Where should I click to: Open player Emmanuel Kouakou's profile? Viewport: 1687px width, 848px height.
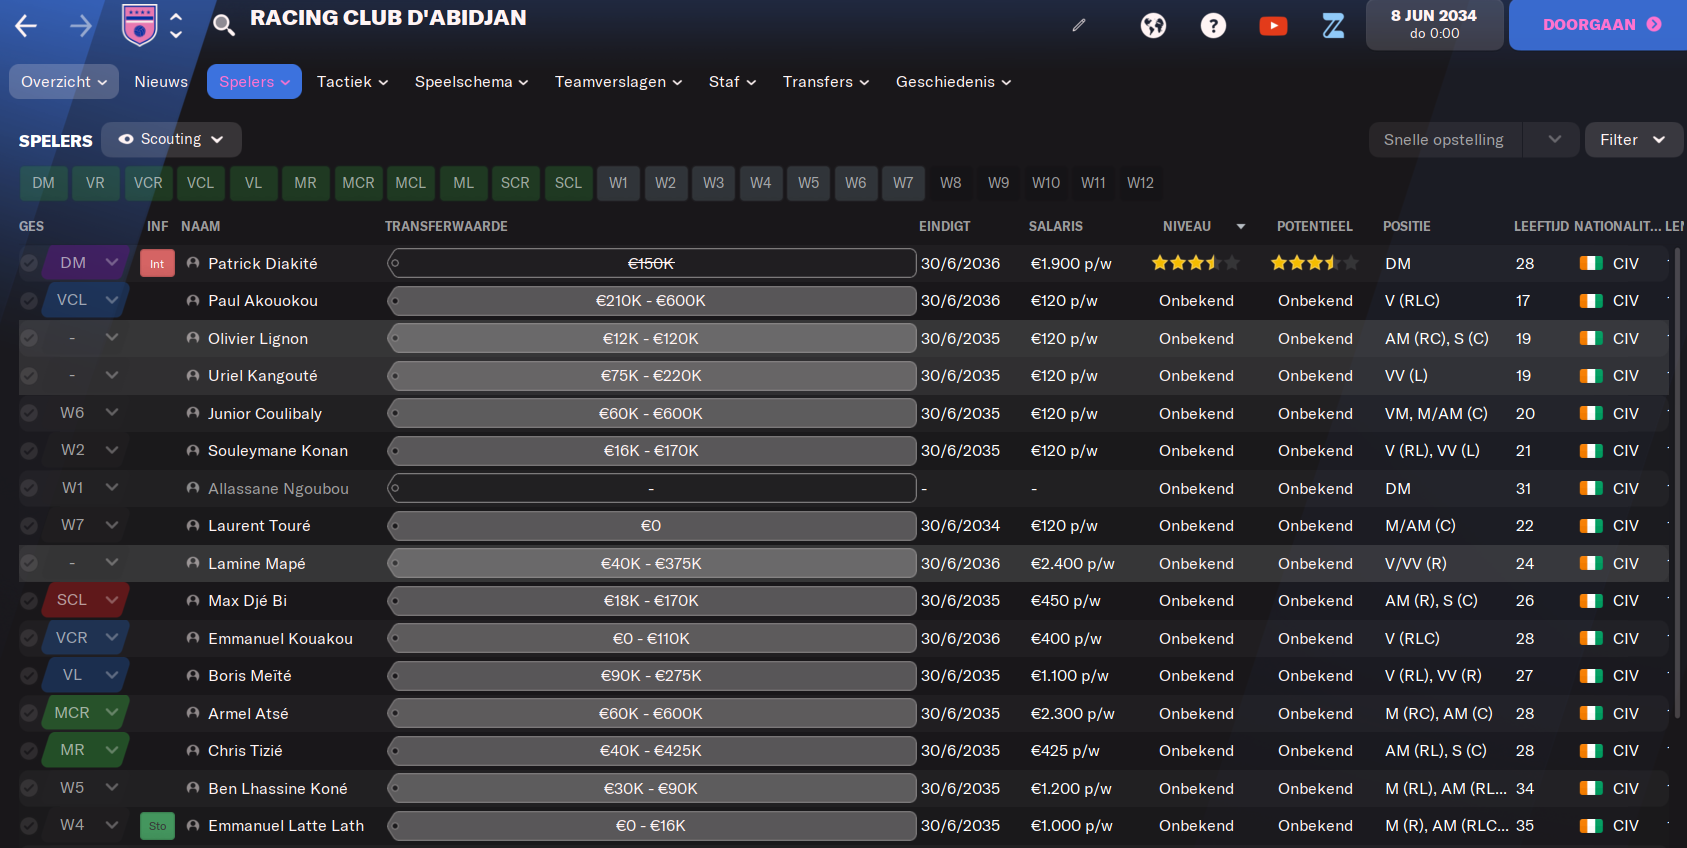tap(280, 638)
